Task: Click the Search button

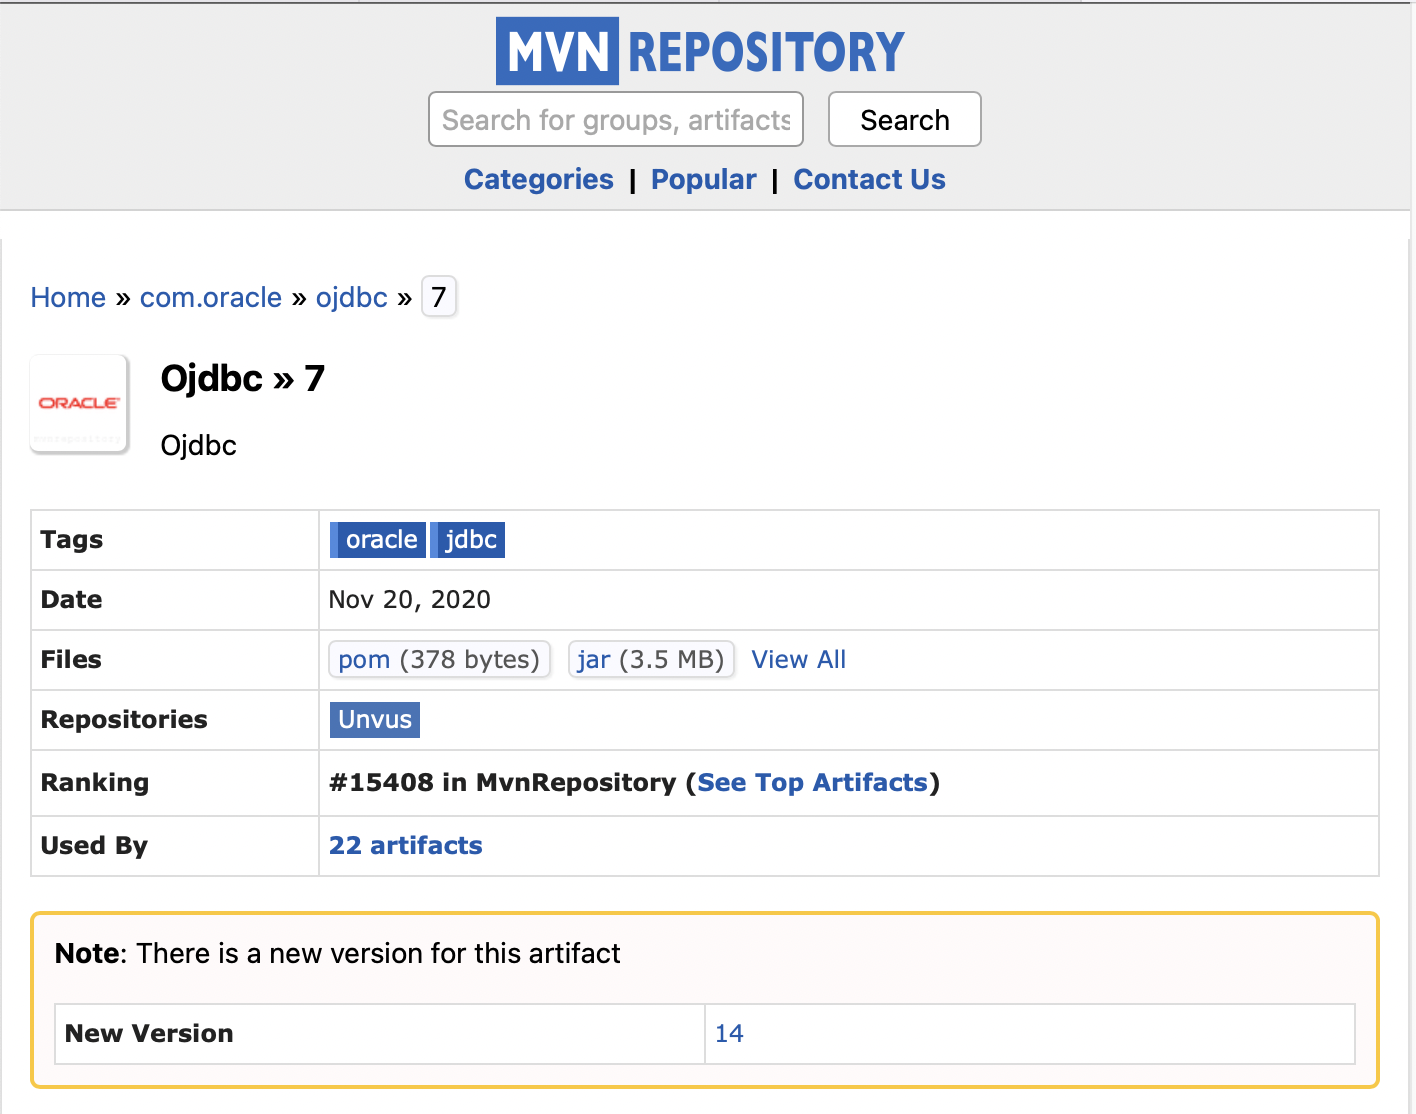Action: point(905,119)
